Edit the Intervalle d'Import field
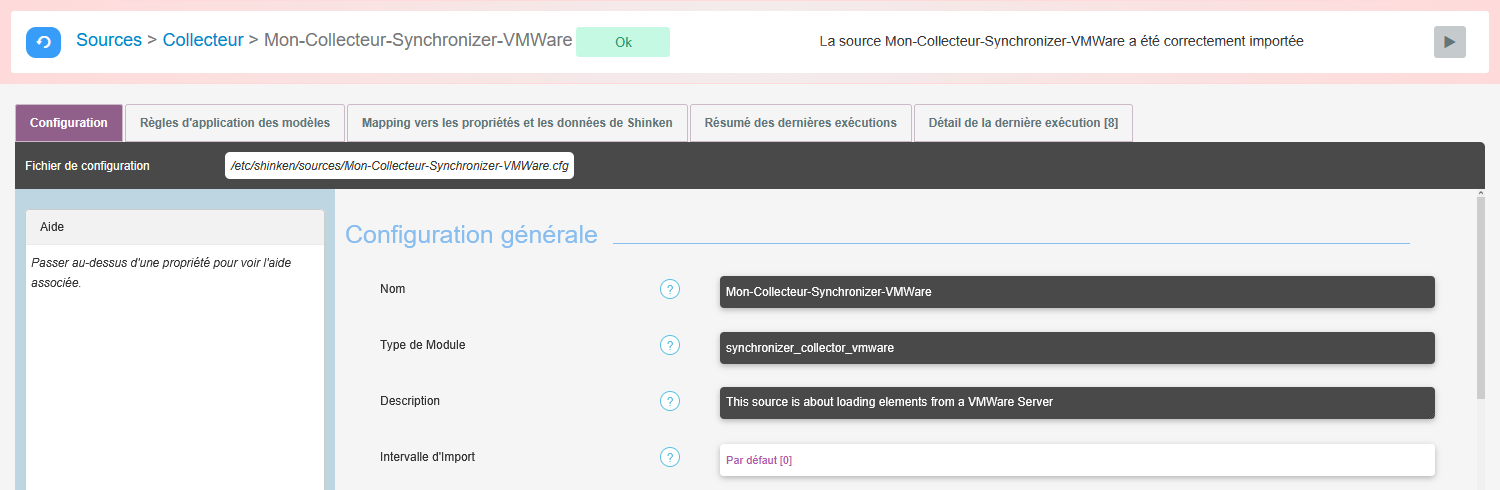This screenshot has height=490, width=1500. click(x=1077, y=460)
